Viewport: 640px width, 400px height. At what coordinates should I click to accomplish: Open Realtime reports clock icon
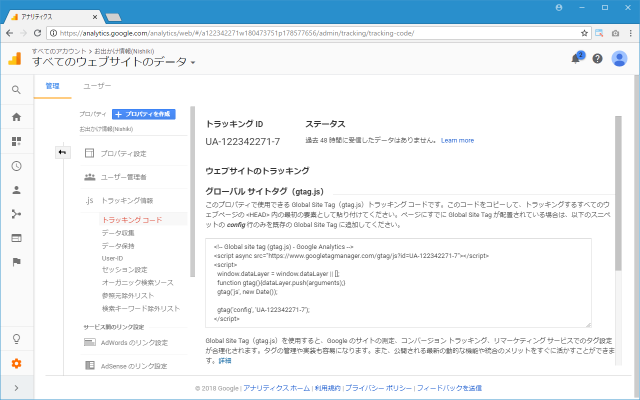point(16,165)
